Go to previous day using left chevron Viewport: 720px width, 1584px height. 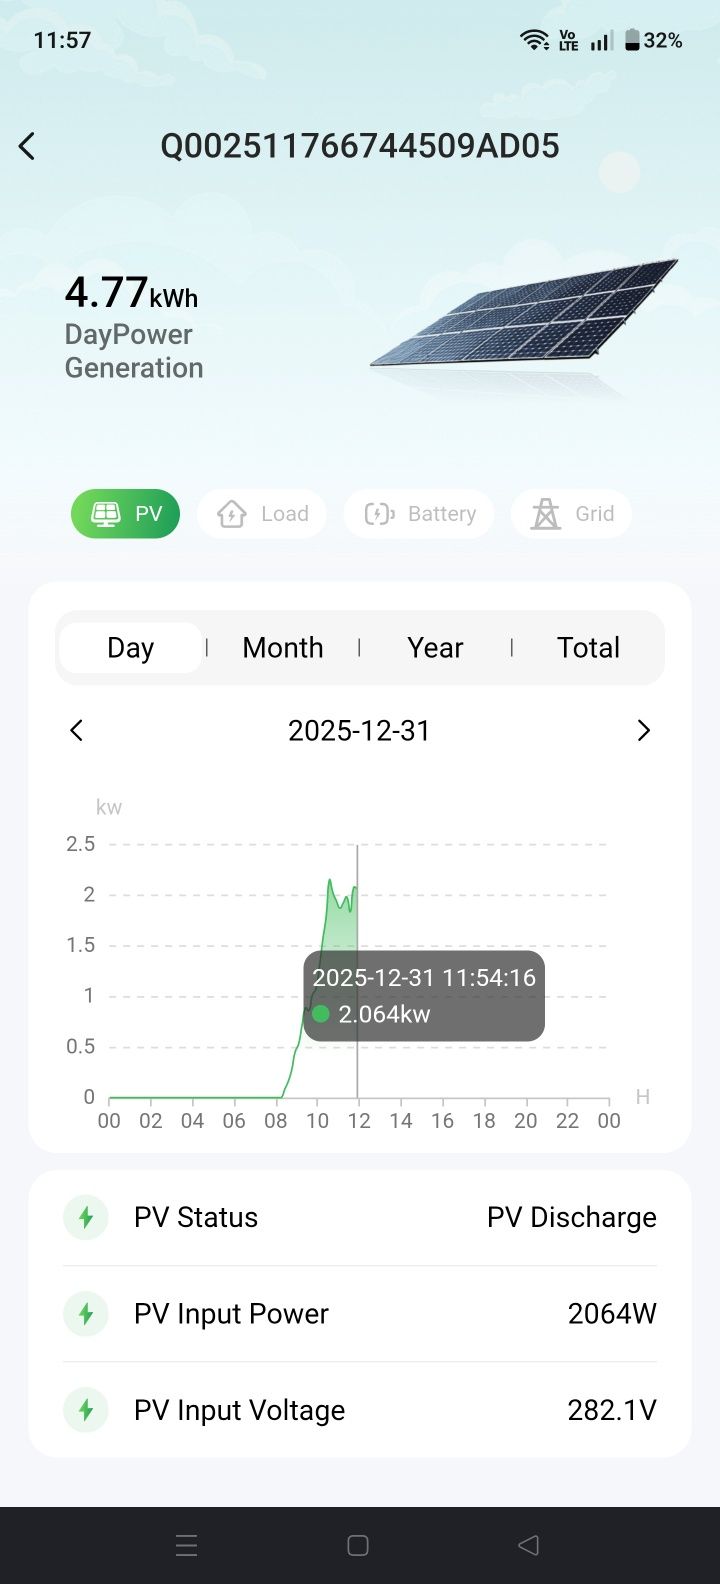click(x=77, y=731)
